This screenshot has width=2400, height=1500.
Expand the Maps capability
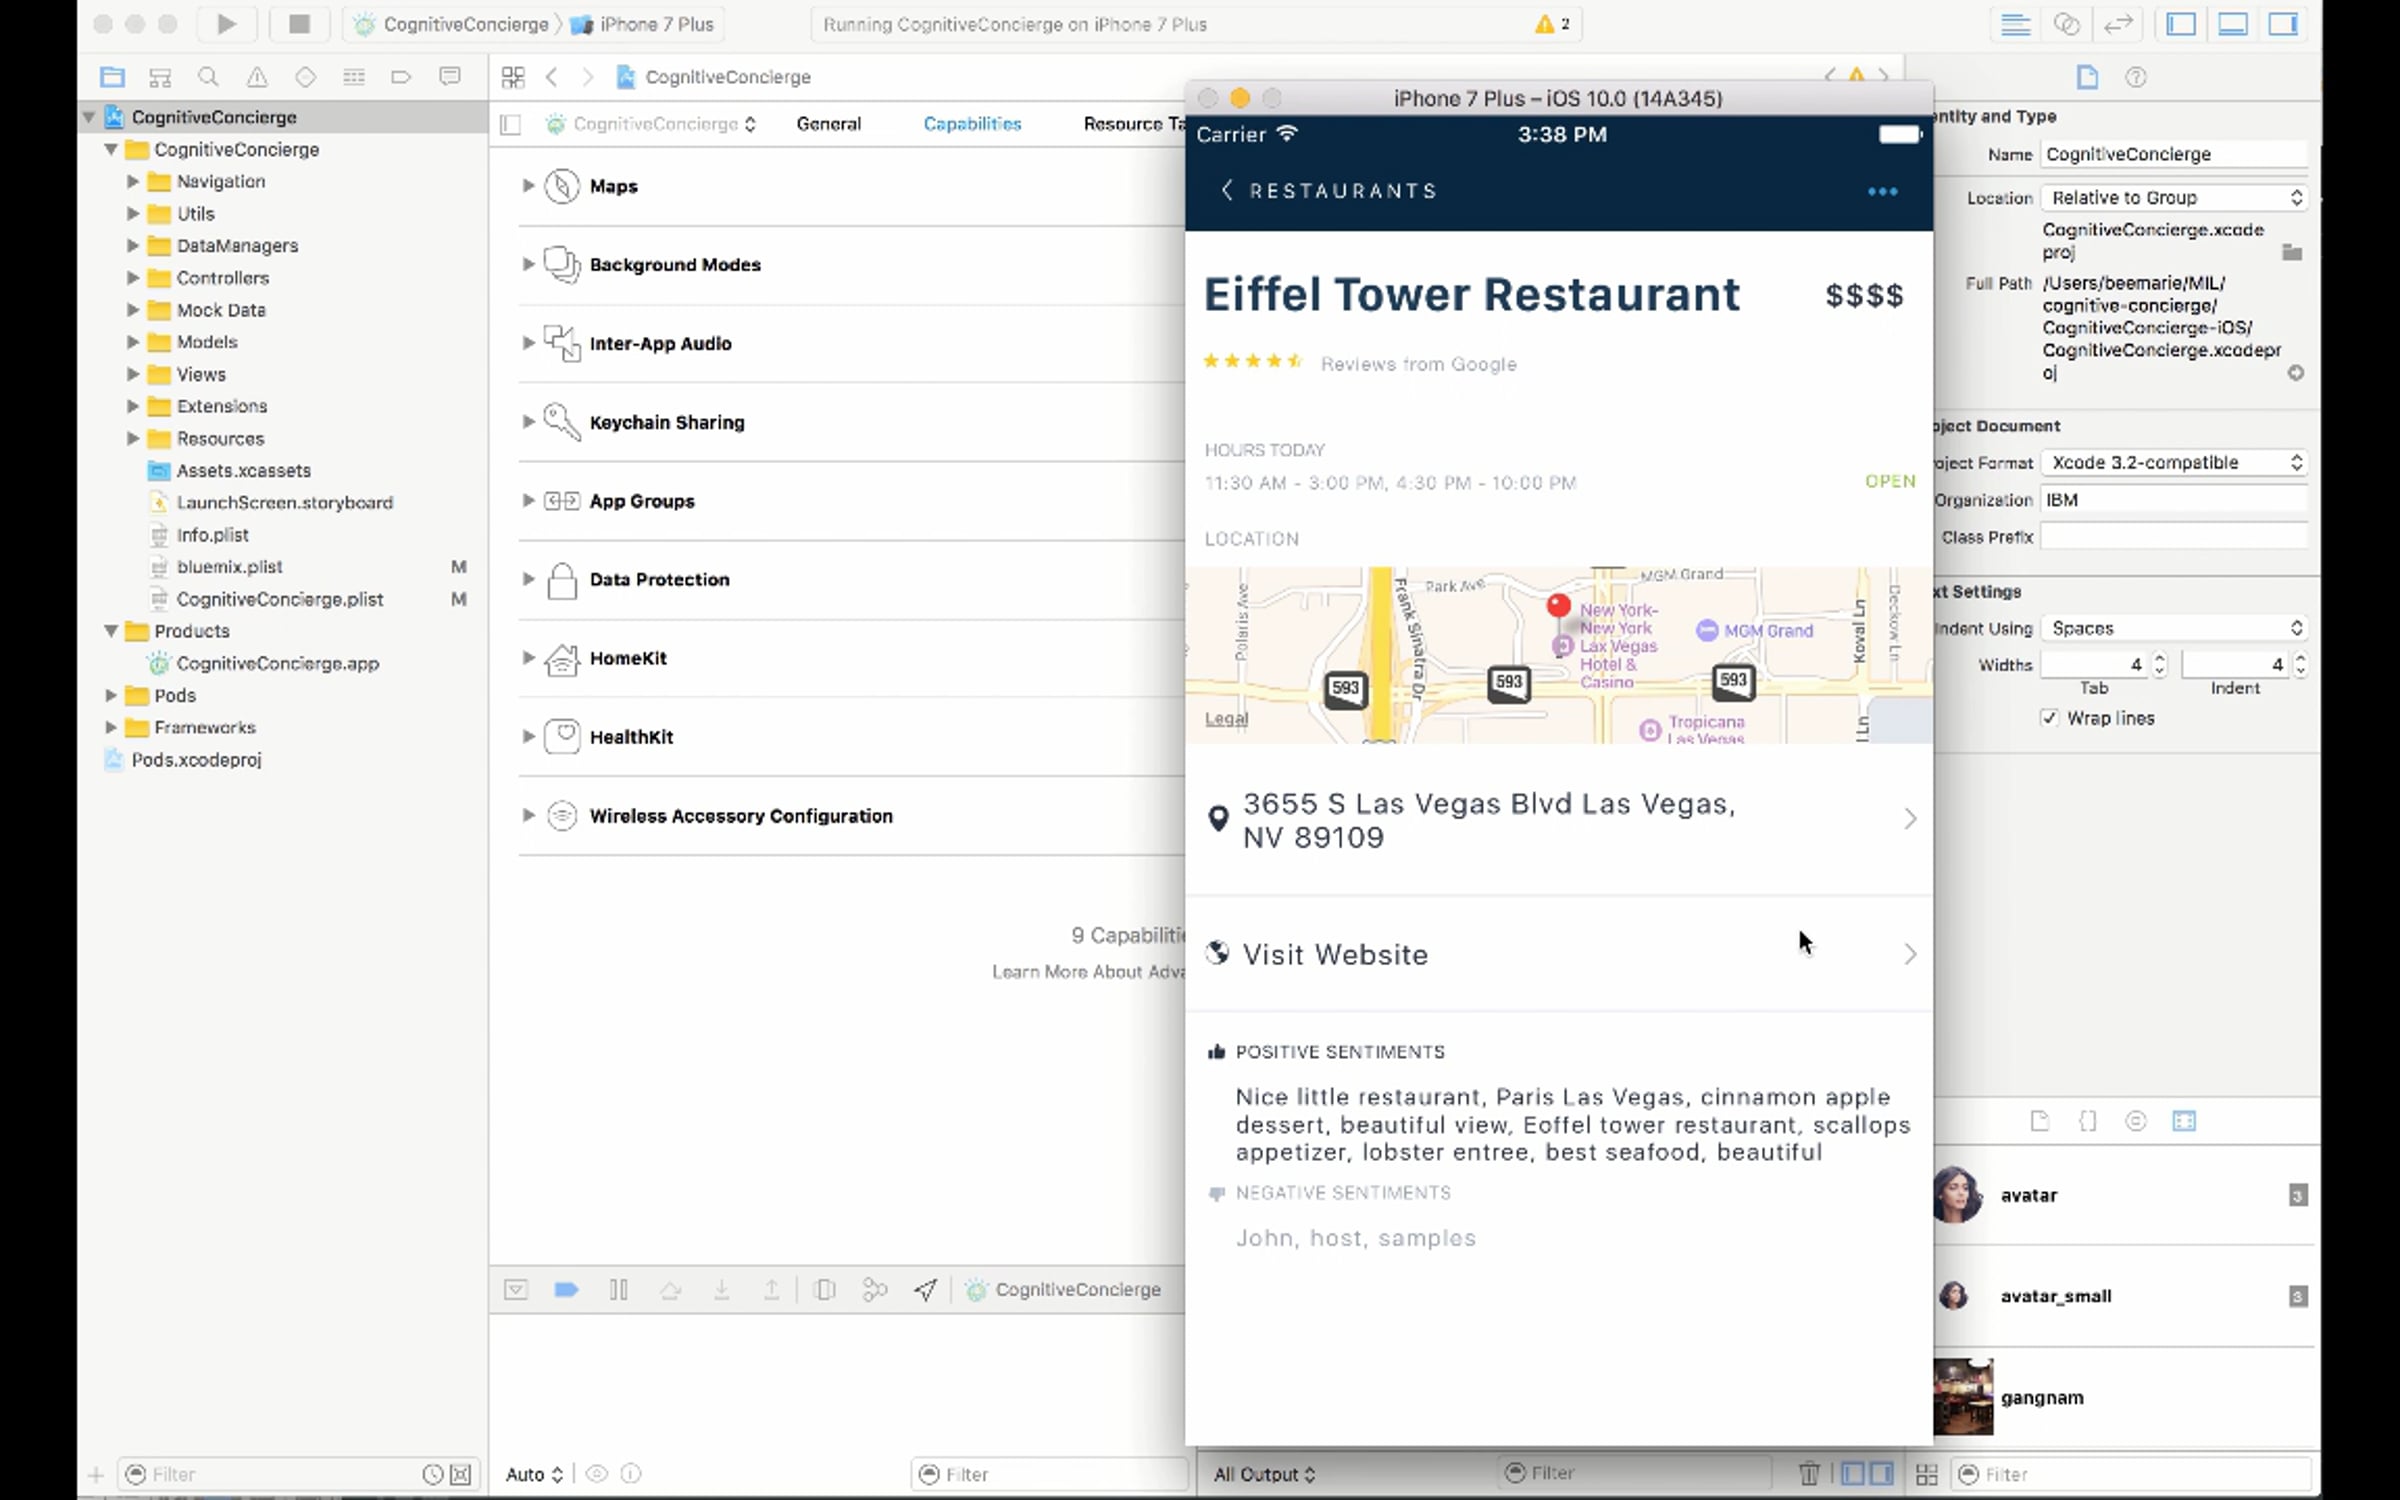(x=528, y=186)
